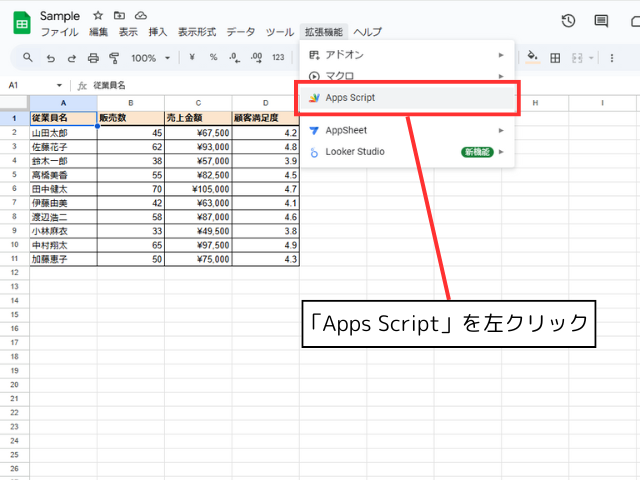Open the borders tool
The image size is (640, 480).
click(555, 58)
